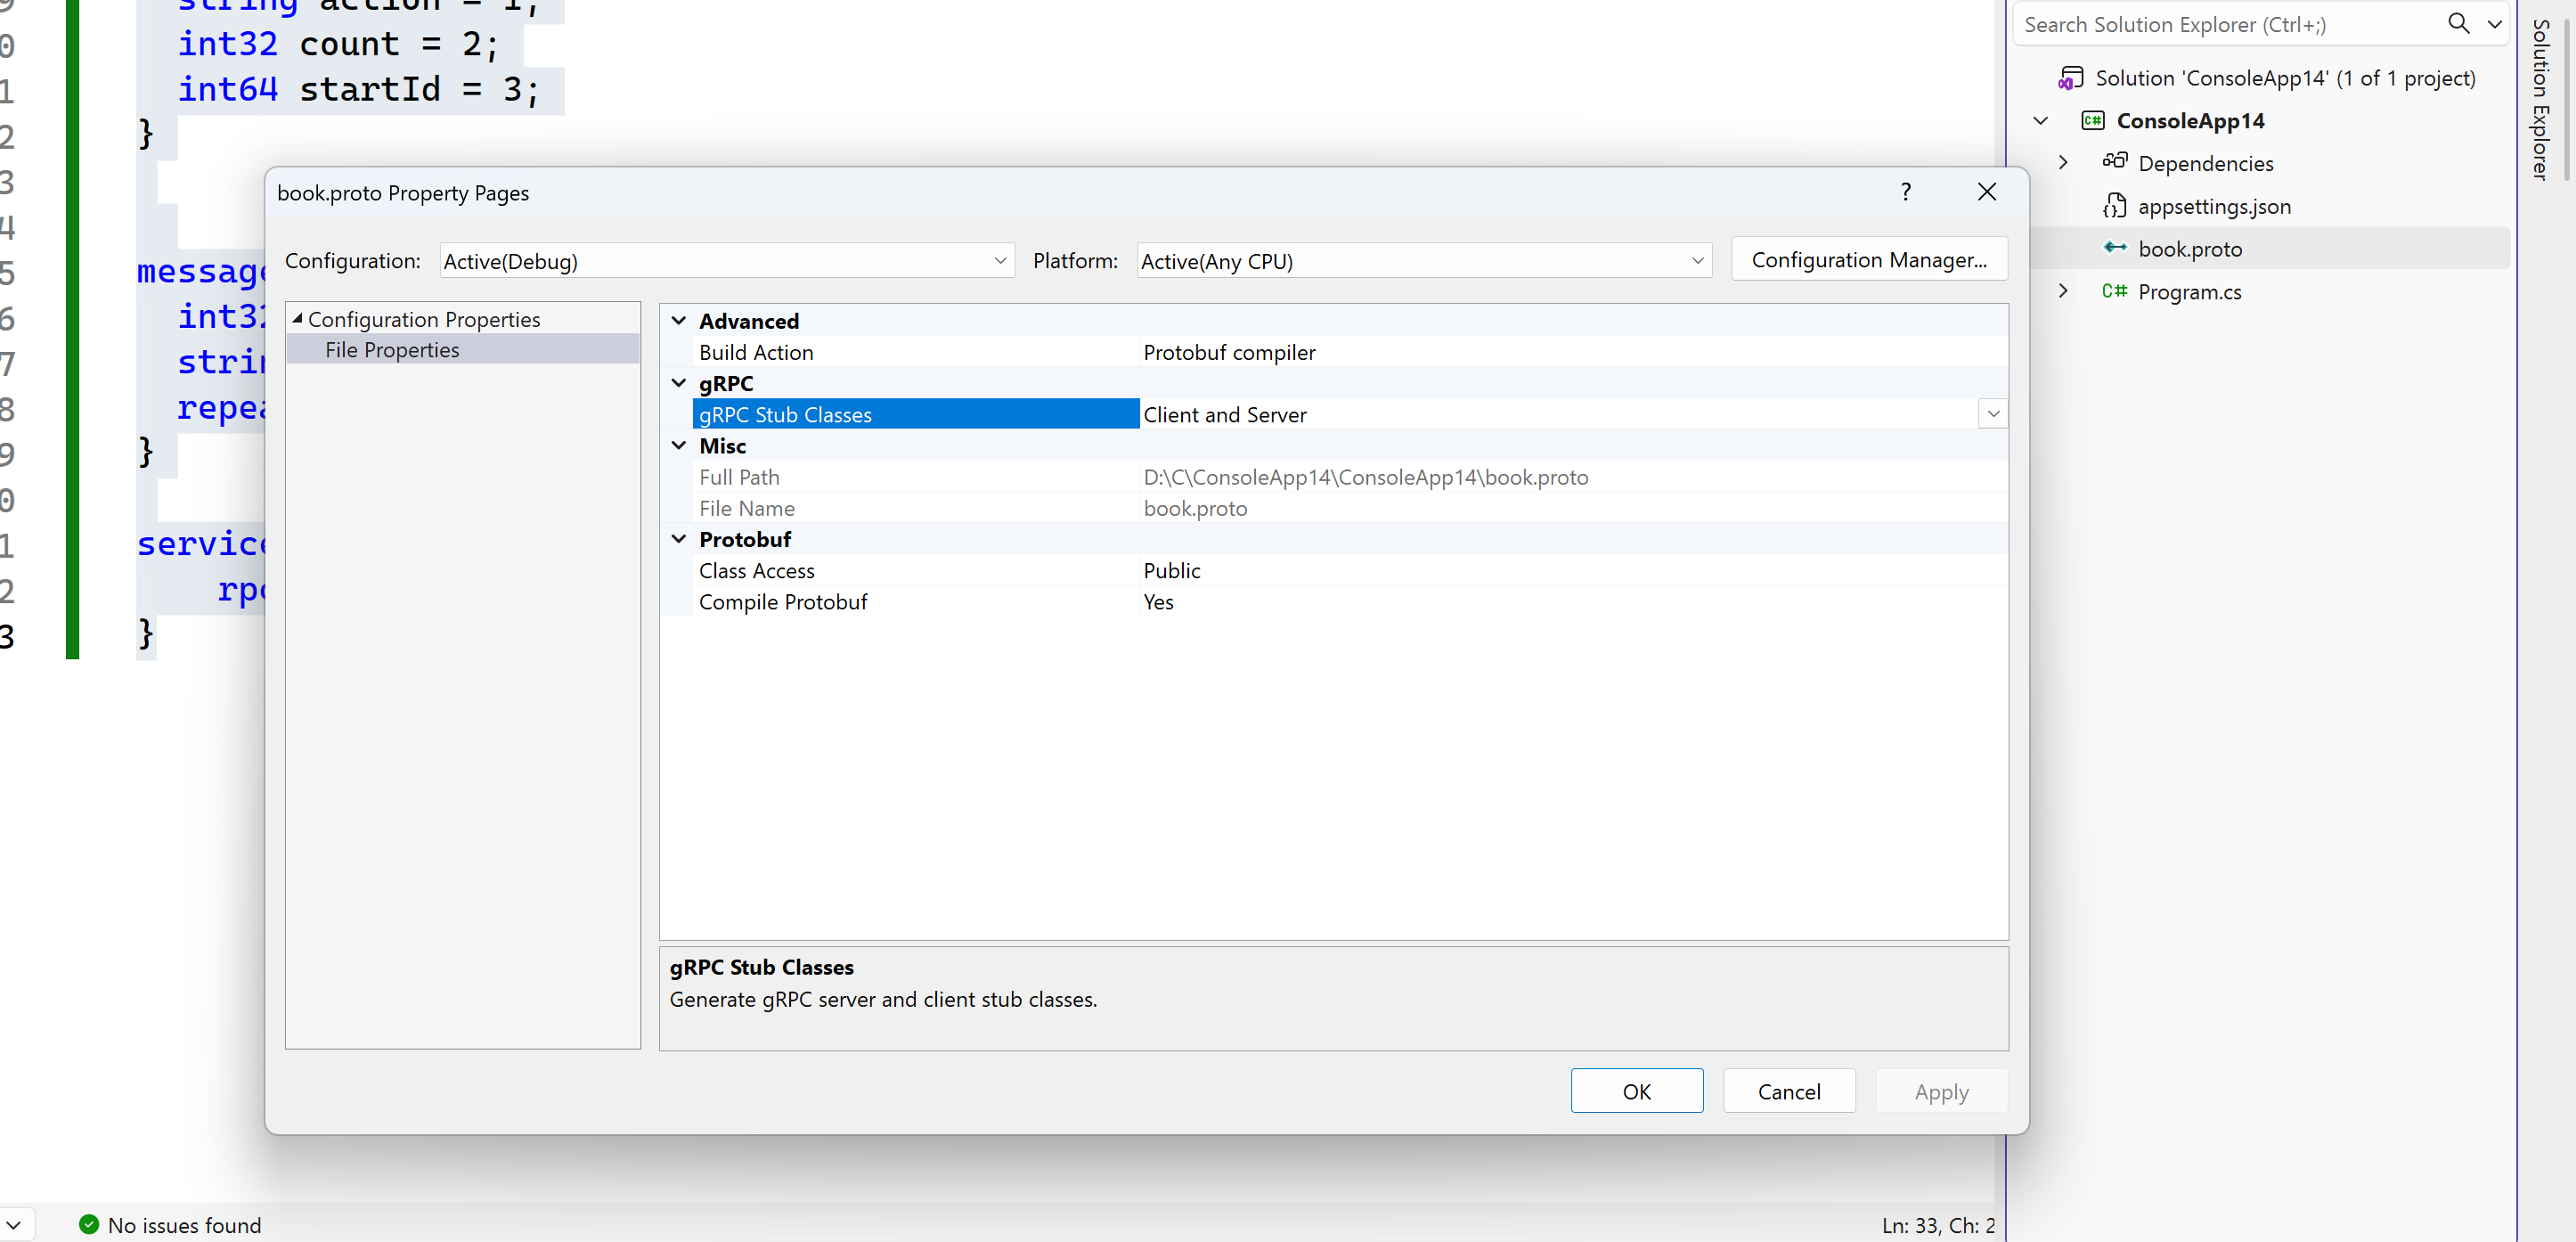Select the Class Access property
Image resolution: width=2576 pixels, height=1242 pixels.
(x=1349, y=570)
